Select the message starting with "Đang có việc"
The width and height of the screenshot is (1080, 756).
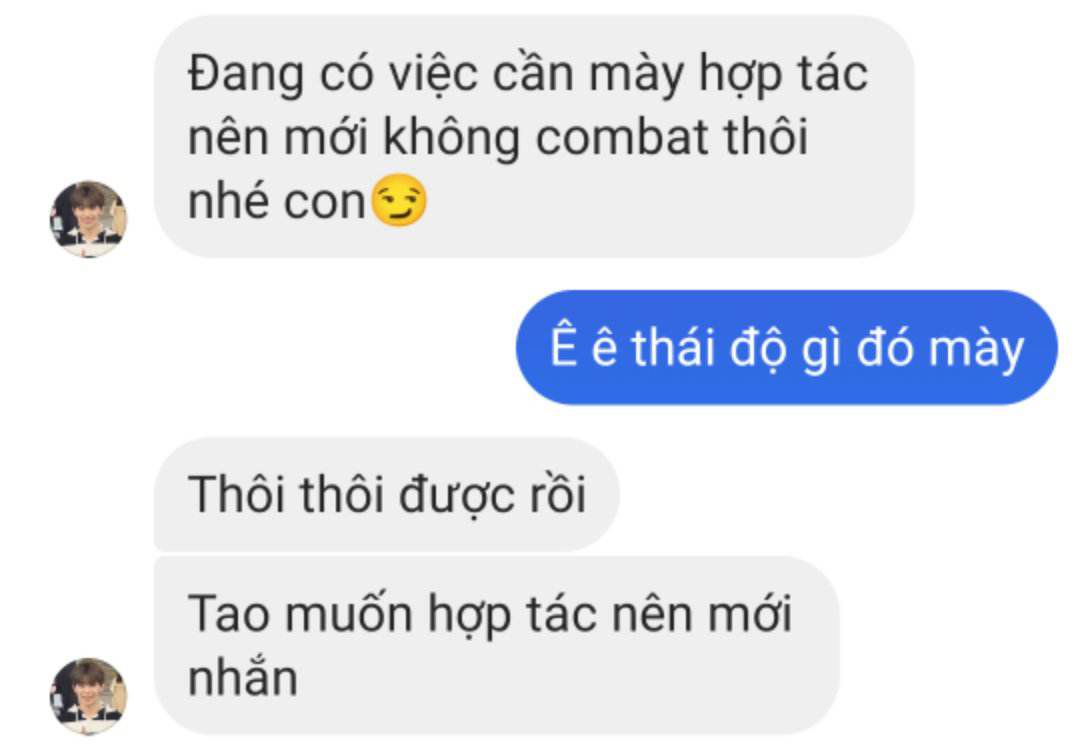(534, 136)
